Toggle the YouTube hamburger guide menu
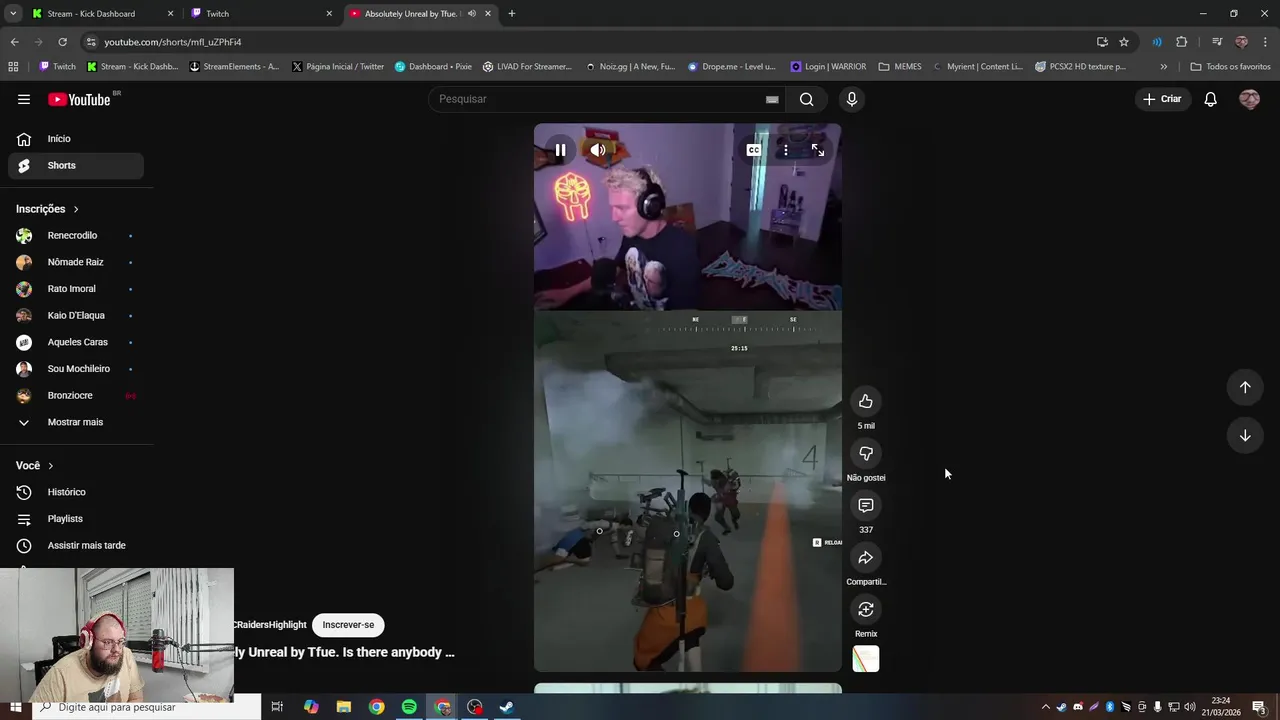Viewport: 1280px width, 720px height. (x=24, y=99)
